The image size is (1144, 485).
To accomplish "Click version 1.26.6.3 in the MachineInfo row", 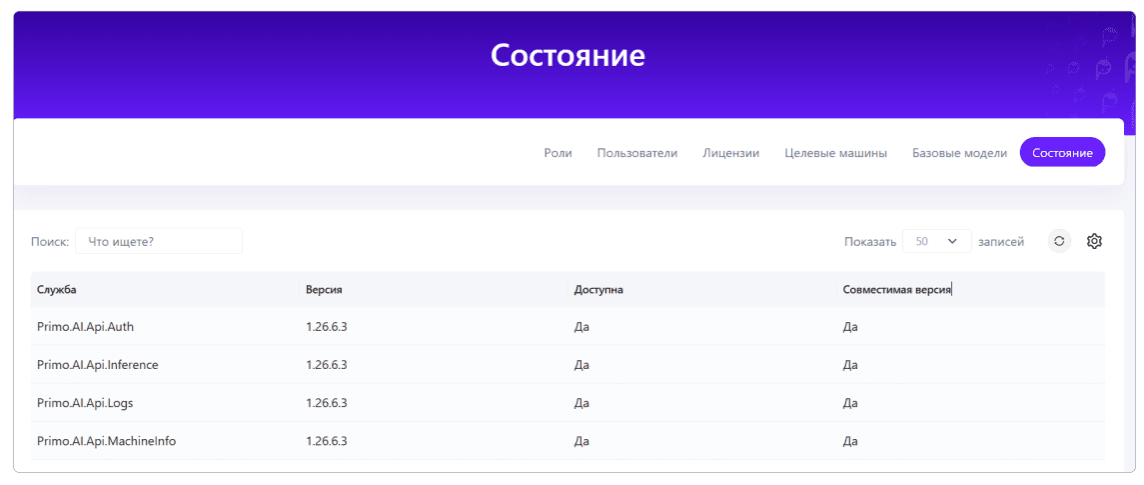I will (x=326, y=441).
